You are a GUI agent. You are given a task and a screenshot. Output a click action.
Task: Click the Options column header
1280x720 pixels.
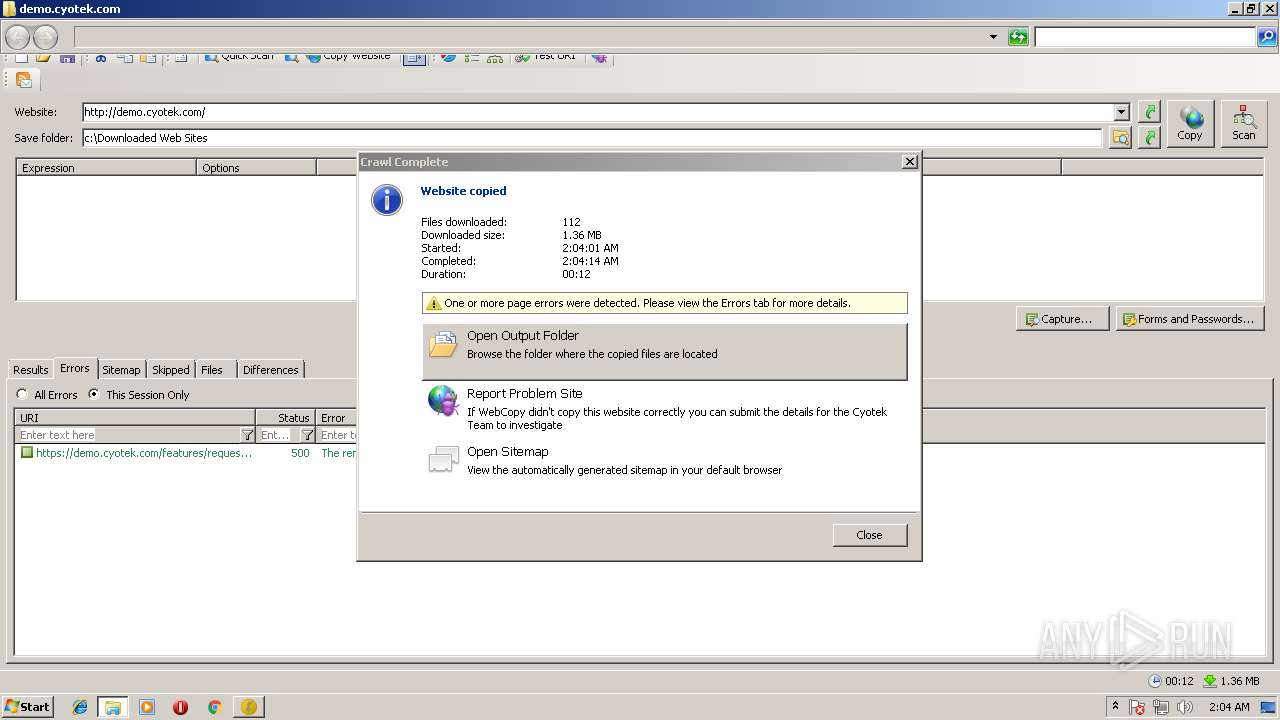[x=256, y=167]
